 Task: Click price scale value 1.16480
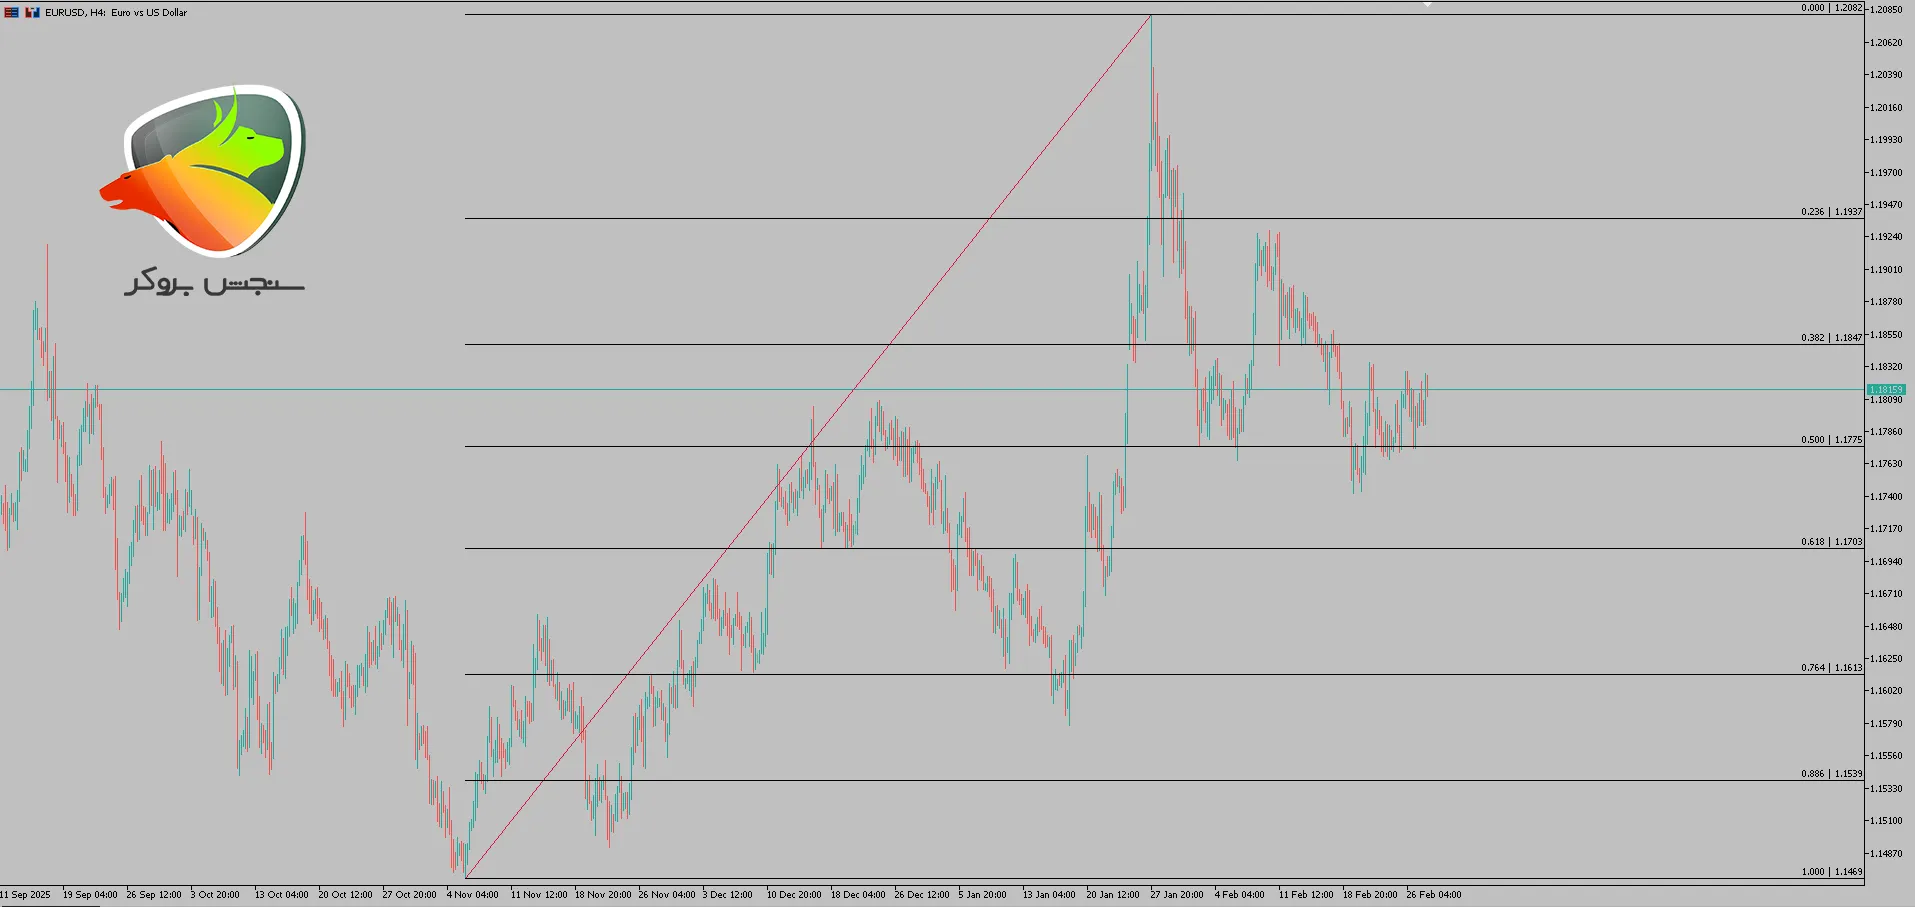pos(1886,627)
